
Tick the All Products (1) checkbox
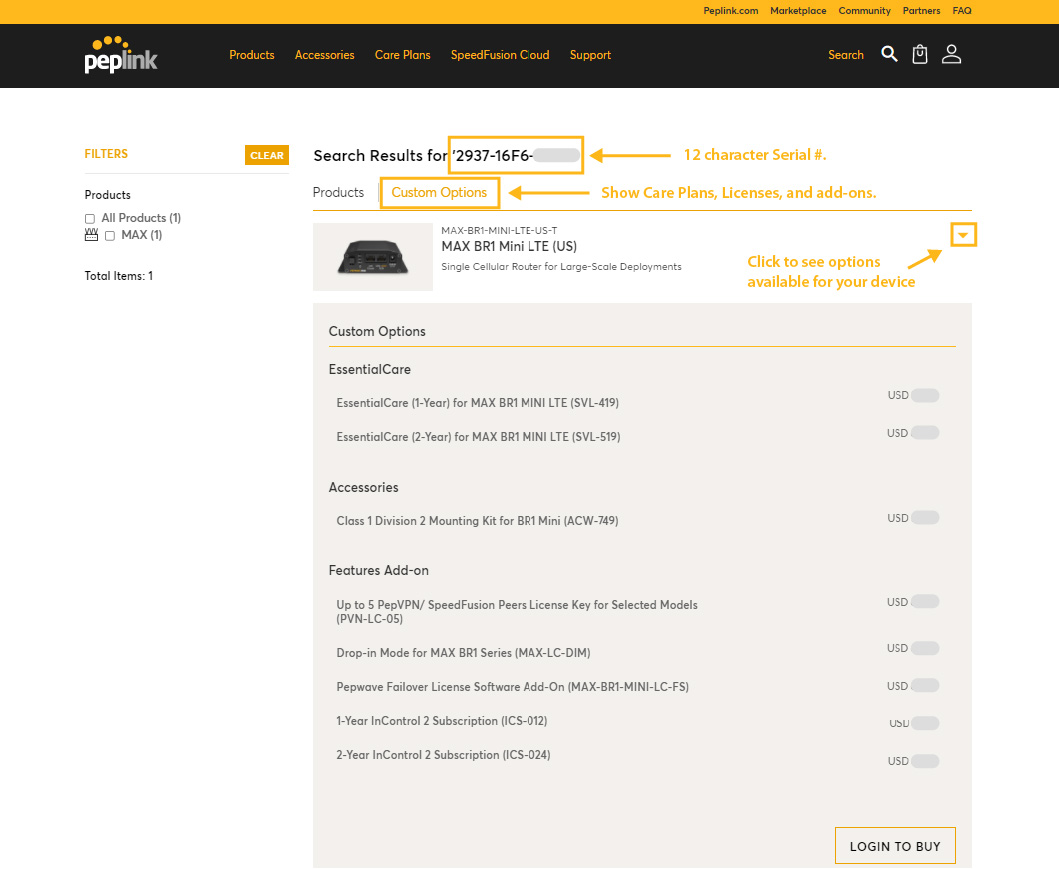(x=90, y=219)
